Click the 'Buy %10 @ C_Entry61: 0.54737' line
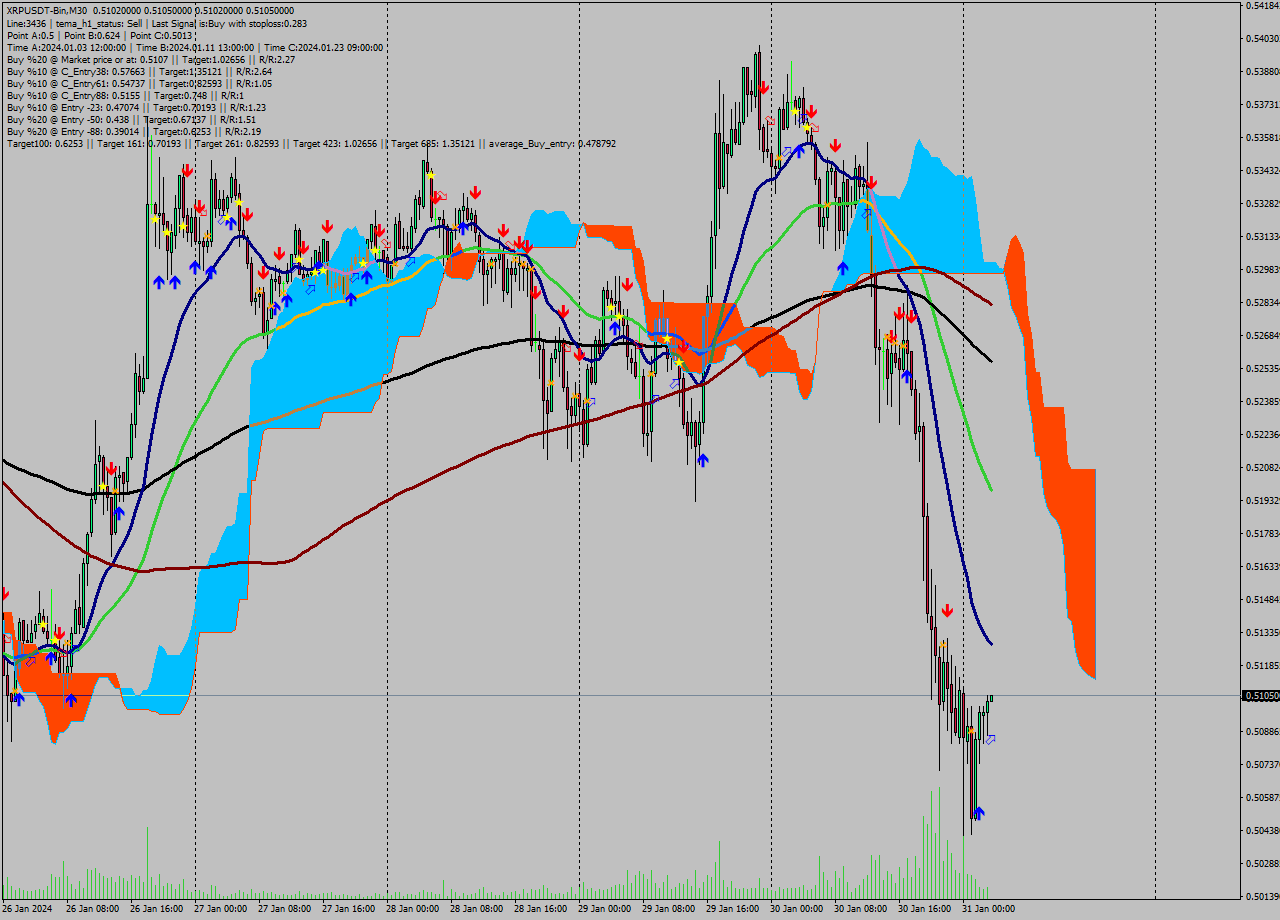The height and width of the screenshot is (920, 1280). coord(139,83)
